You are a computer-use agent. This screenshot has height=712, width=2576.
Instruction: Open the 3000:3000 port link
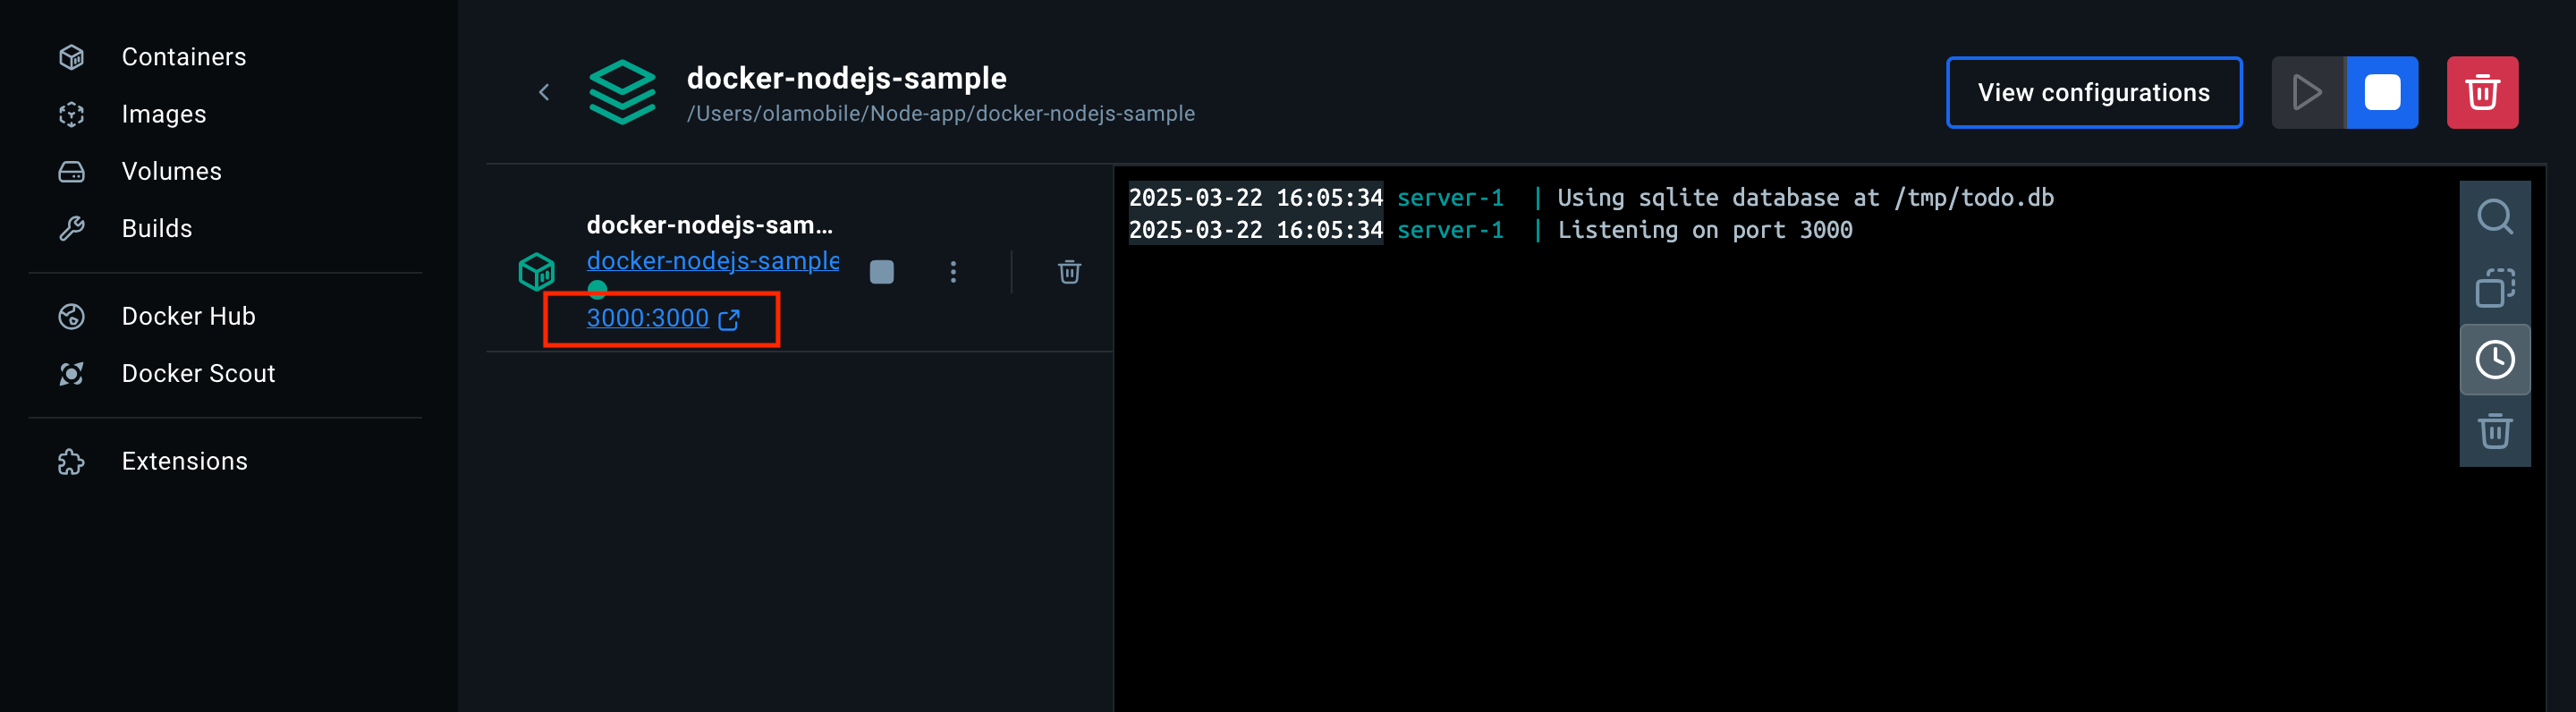pos(662,318)
